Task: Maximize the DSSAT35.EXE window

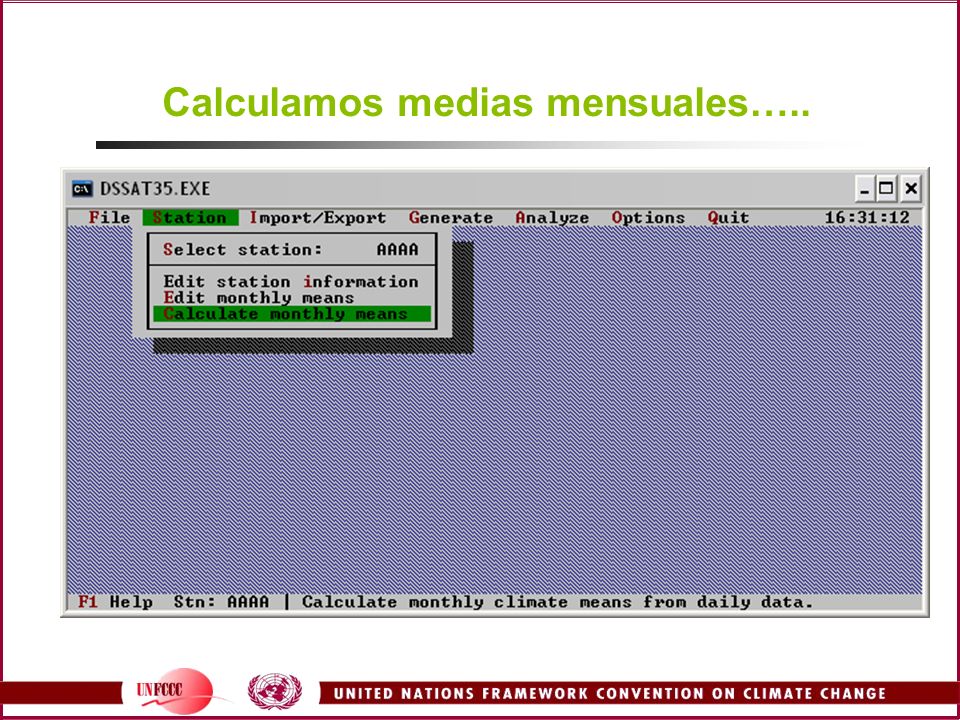Action: tap(885, 189)
